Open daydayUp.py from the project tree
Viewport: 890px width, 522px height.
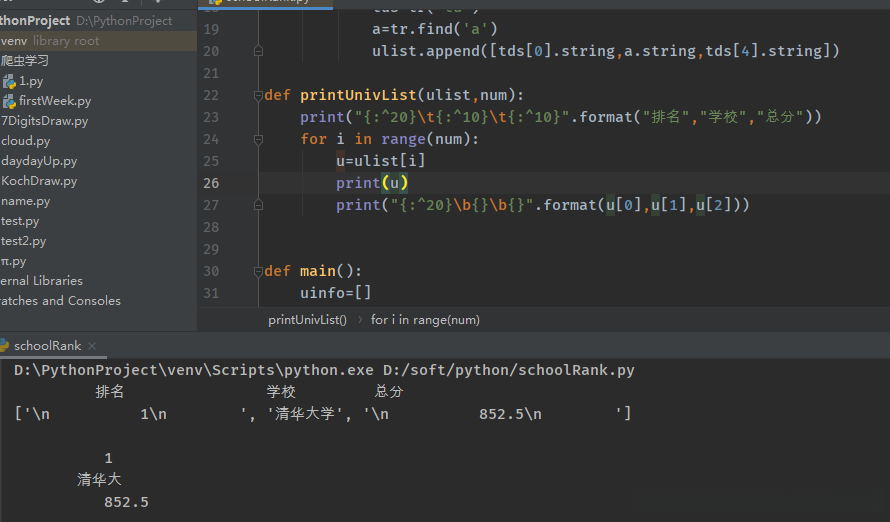(39, 161)
